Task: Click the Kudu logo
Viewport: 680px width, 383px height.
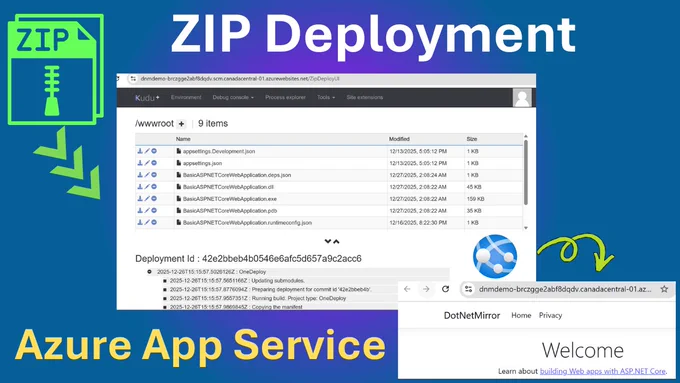Action: tap(147, 98)
